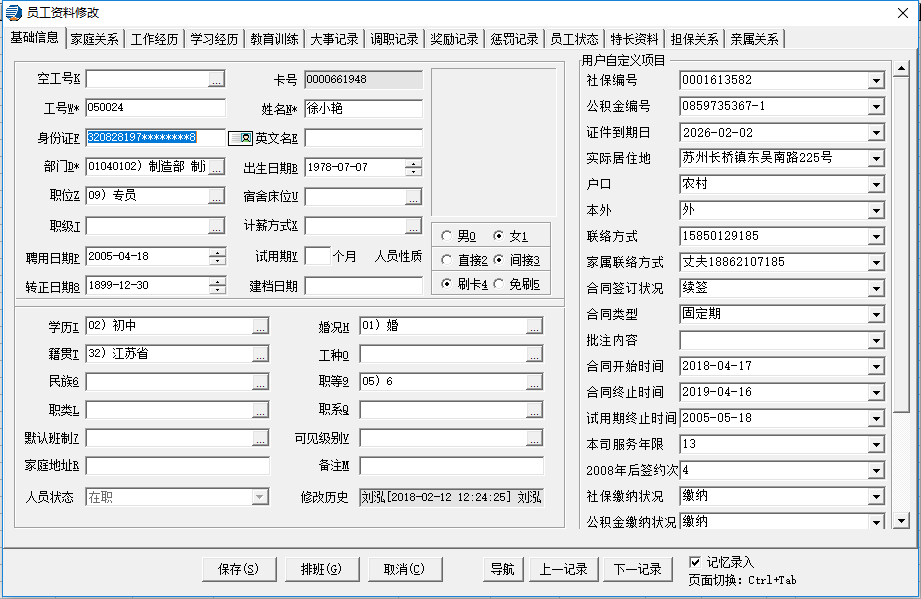Screen dimensions: 921x599
Task: Open the 空工号 lookup ellipsis button
Action: pyautogui.click(x=216, y=79)
